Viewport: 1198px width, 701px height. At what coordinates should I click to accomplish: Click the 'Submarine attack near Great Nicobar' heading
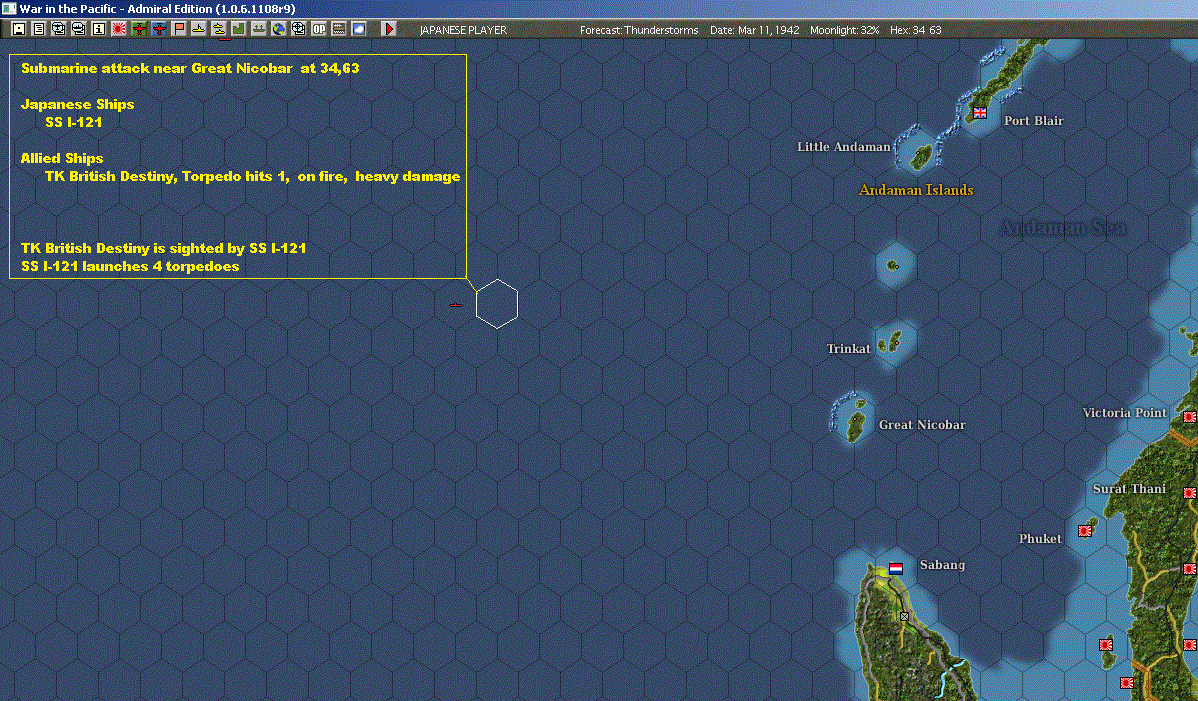pos(189,68)
